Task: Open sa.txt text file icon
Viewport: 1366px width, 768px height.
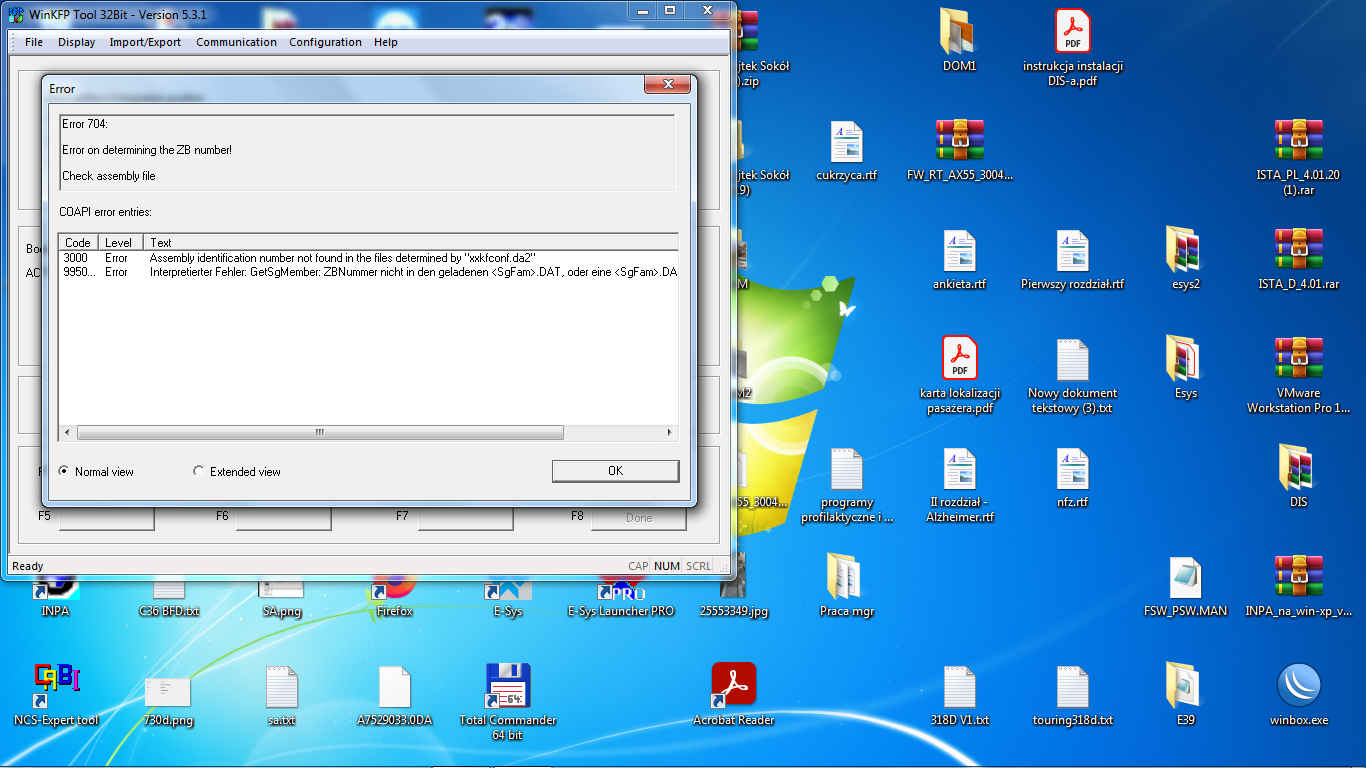Action: click(282, 686)
